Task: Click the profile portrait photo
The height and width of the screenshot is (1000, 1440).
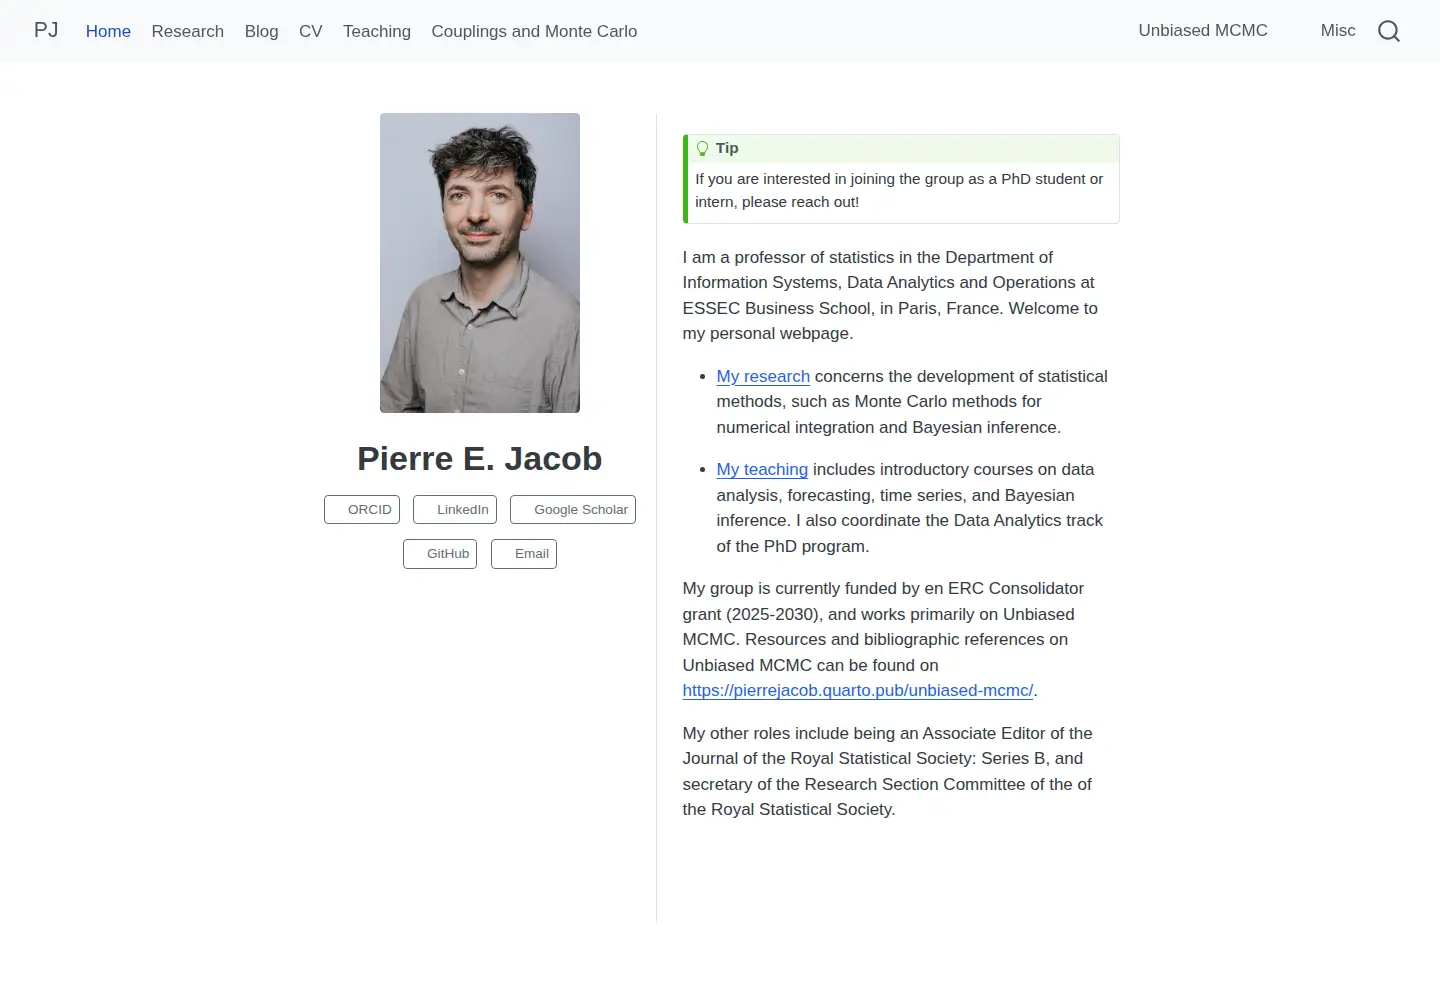Action: click(x=480, y=263)
